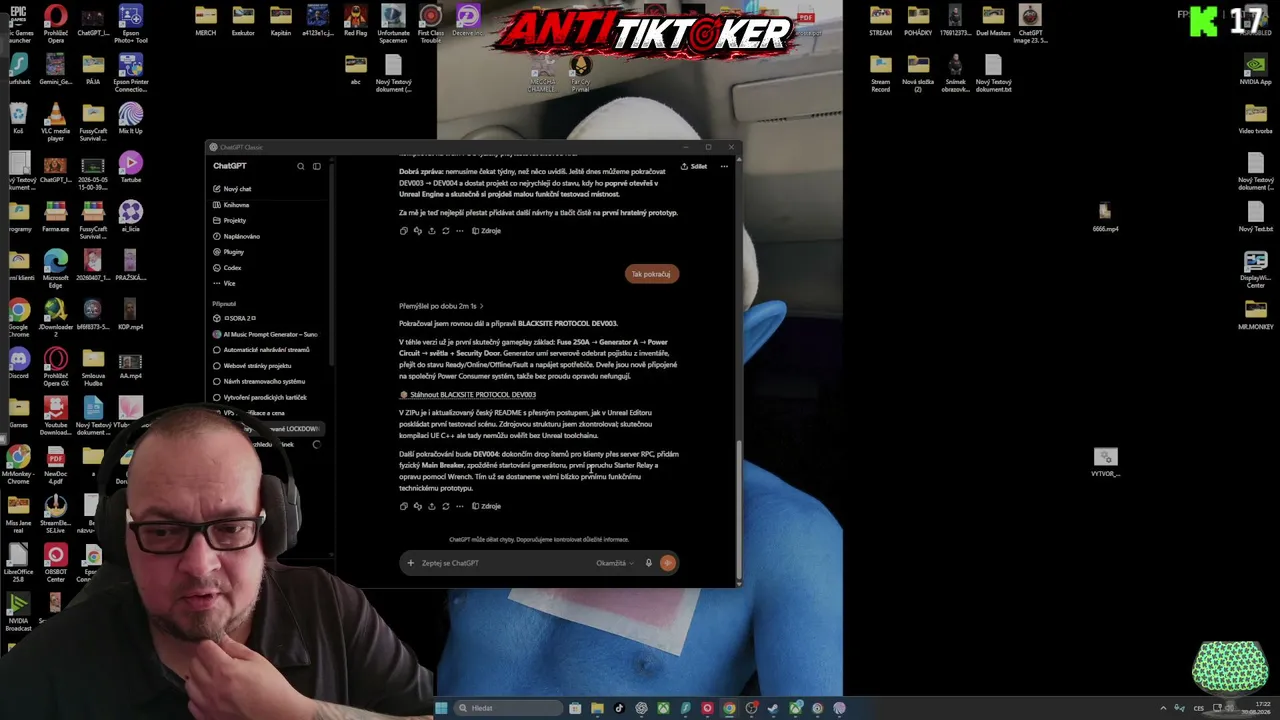The width and height of the screenshot is (1280, 720).
Task: Open the JDownloader 2 desktop shortcut
Action: click(55, 318)
